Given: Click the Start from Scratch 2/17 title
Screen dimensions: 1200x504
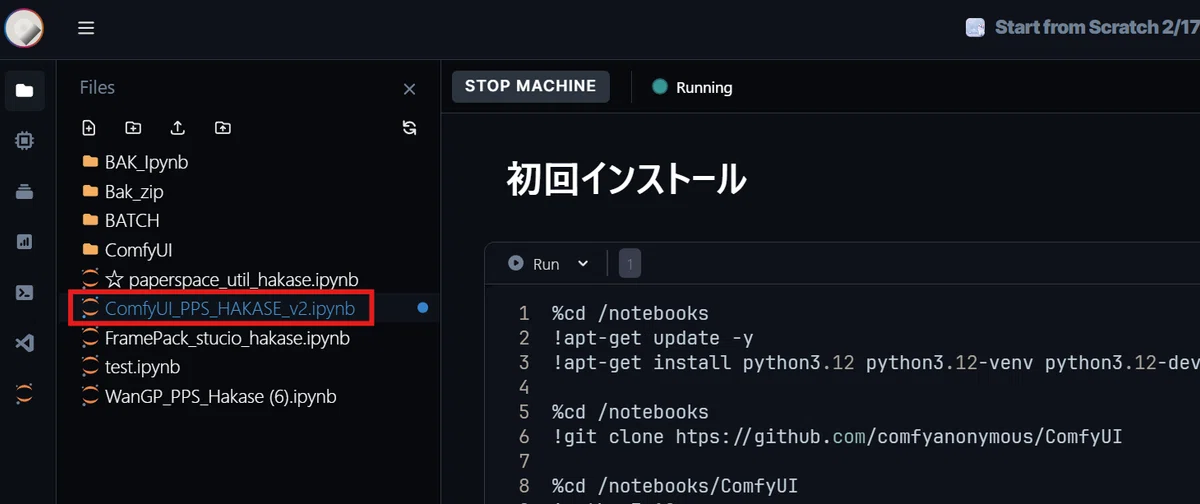Looking at the screenshot, I should tap(1096, 27).
